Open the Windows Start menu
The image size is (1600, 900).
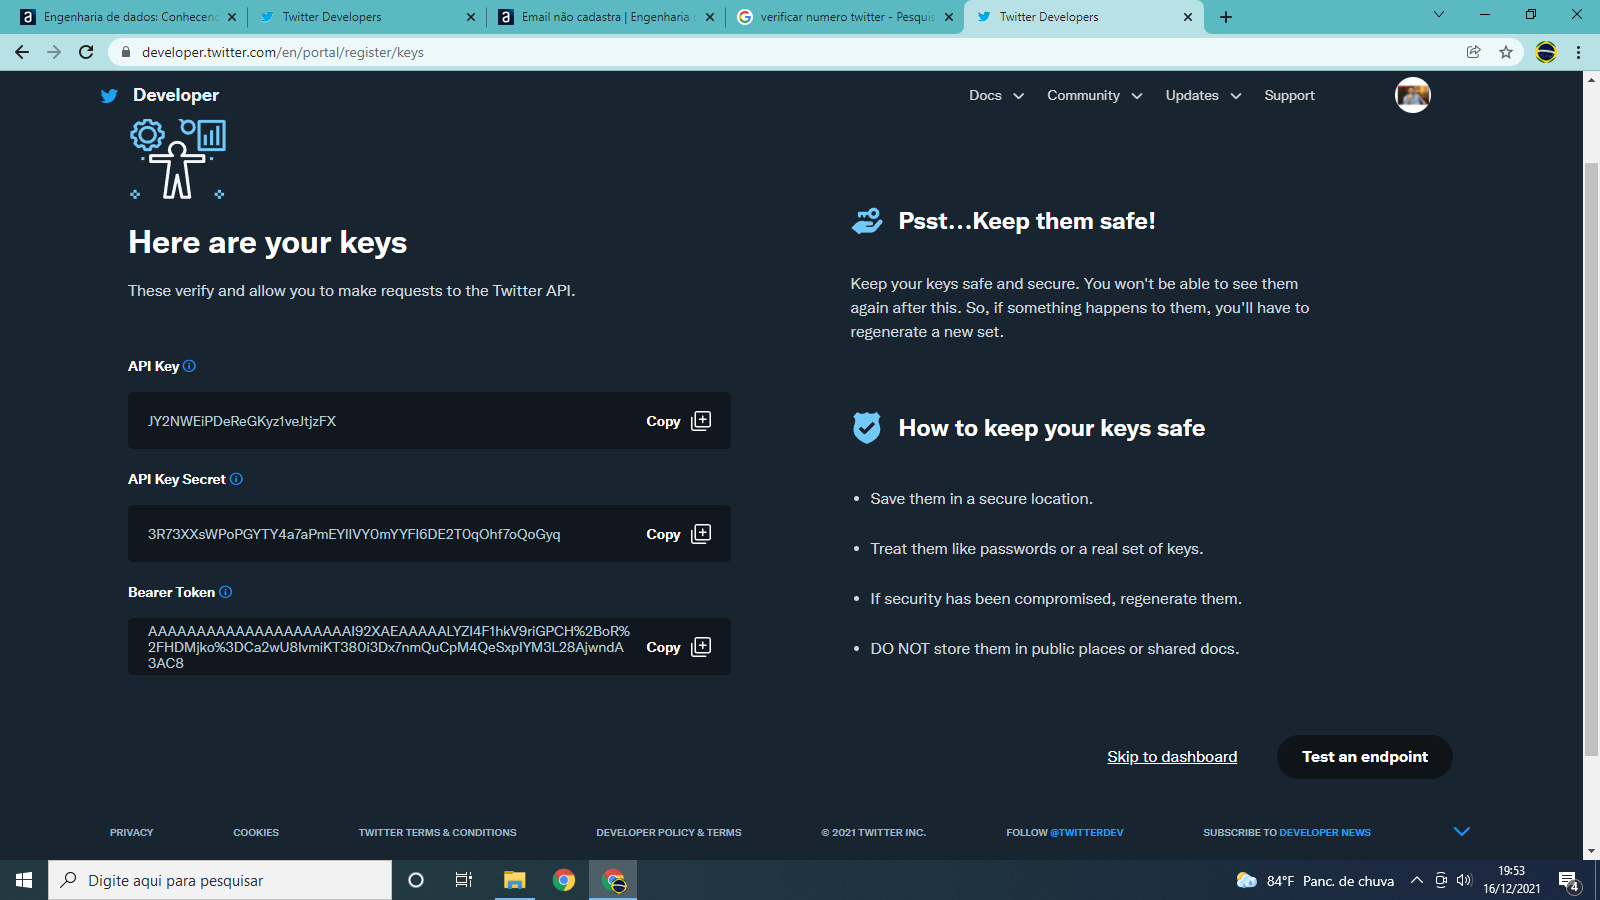coord(24,880)
